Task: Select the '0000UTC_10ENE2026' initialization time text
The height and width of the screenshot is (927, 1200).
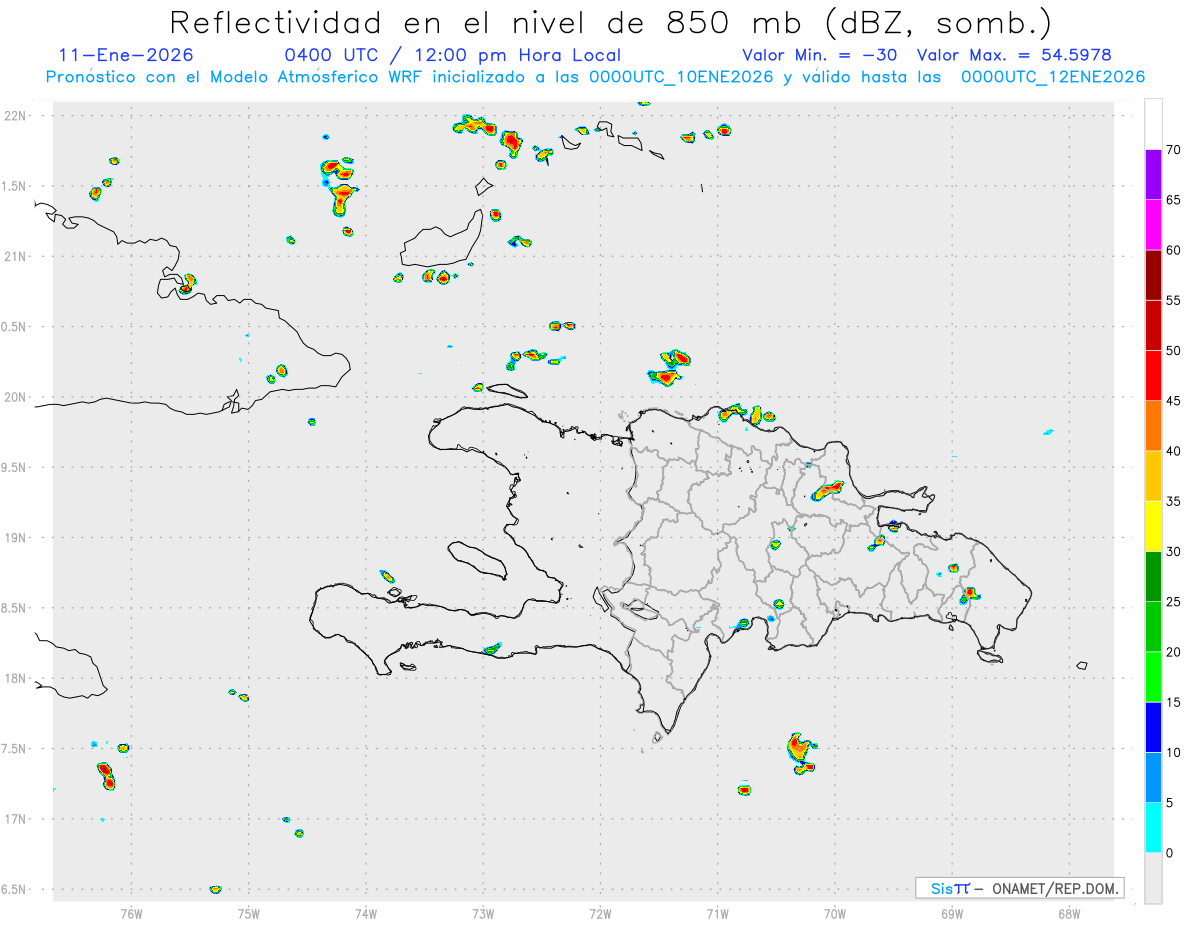Action: [681, 77]
